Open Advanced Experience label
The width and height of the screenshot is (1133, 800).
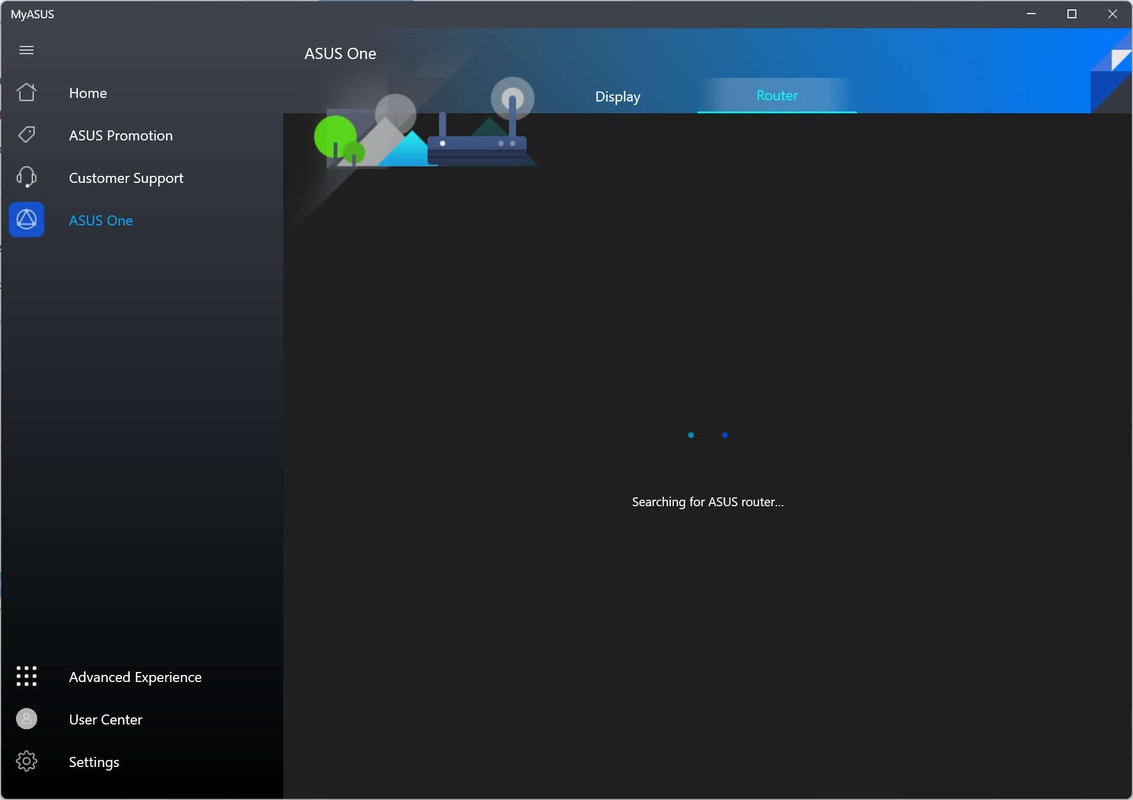[x=135, y=677]
